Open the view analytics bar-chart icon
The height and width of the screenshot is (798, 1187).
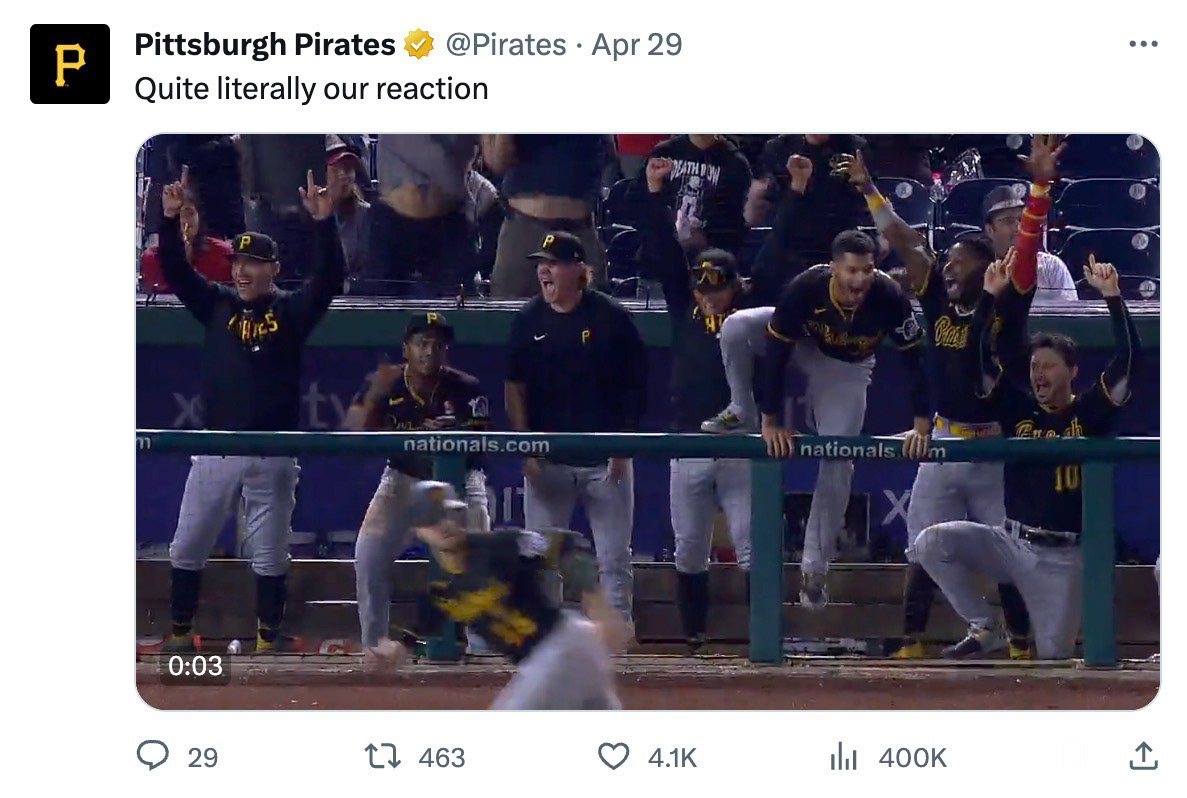click(x=843, y=757)
